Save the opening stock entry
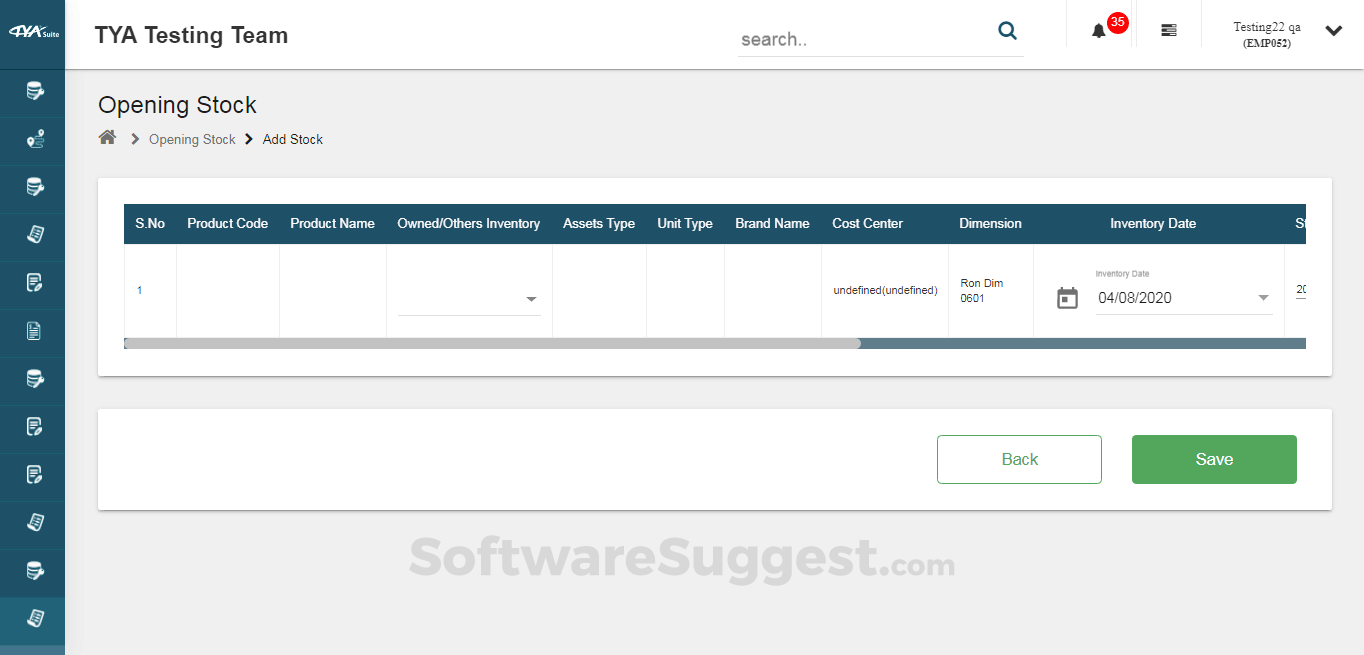Image resolution: width=1364 pixels, height=655 pixels. (x=1213, y=459)
